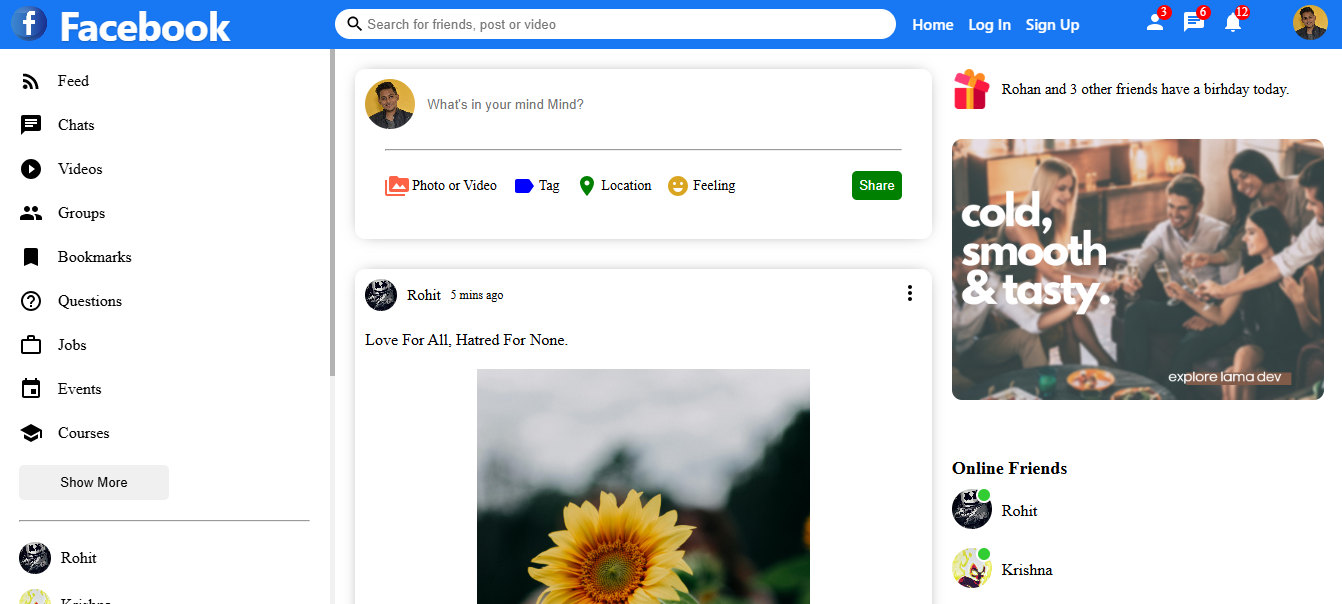Select Jobs label in sidebar
The width and height of the screenshot is (1342, 604).
tap(72, 345)
